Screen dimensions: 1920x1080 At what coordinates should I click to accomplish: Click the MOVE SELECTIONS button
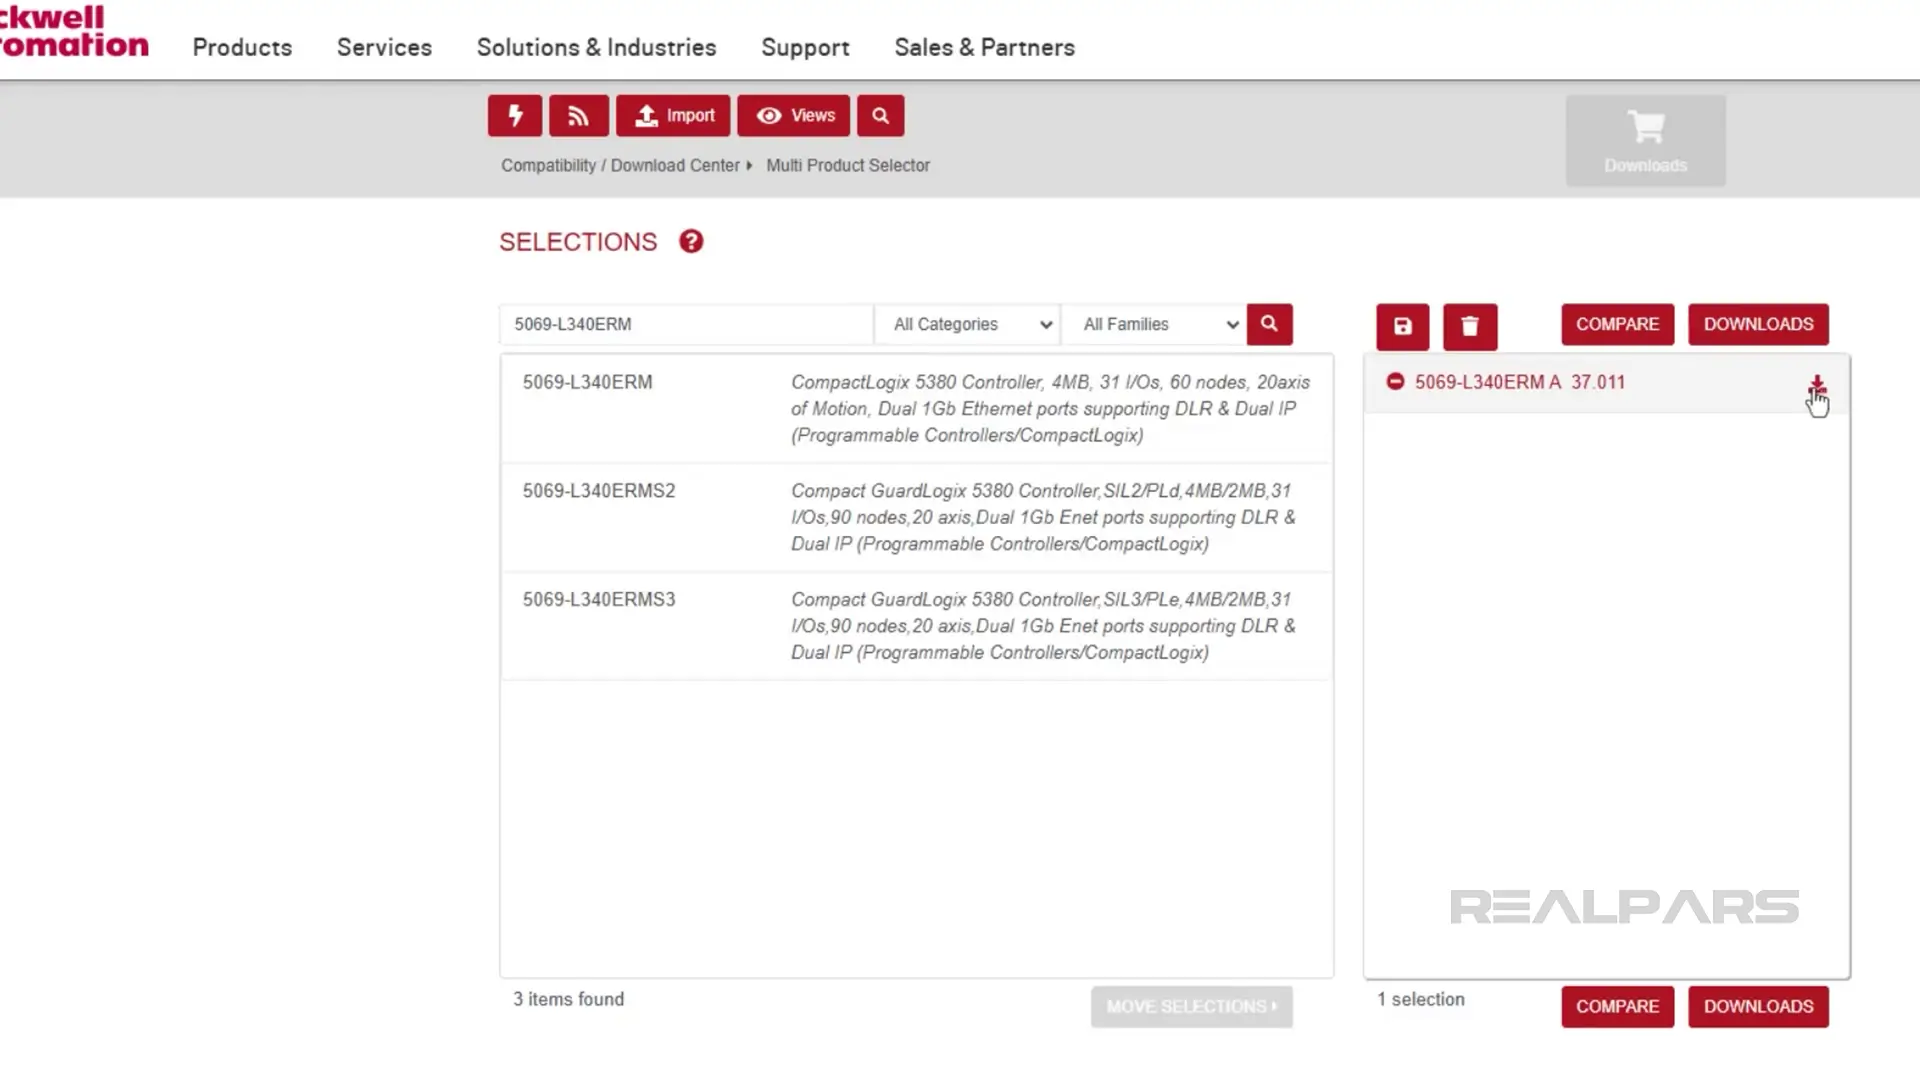pyautogui.click(x=1191, y=1006)
